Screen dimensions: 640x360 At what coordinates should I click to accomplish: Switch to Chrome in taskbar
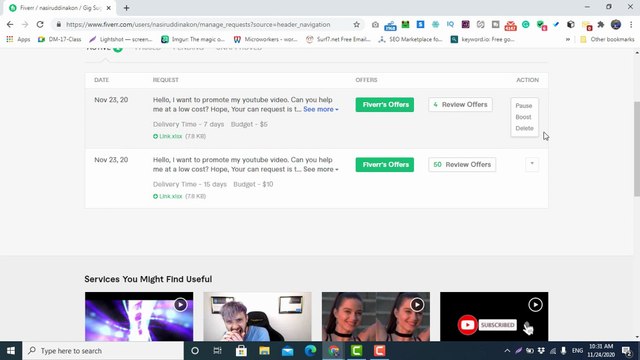333,351
